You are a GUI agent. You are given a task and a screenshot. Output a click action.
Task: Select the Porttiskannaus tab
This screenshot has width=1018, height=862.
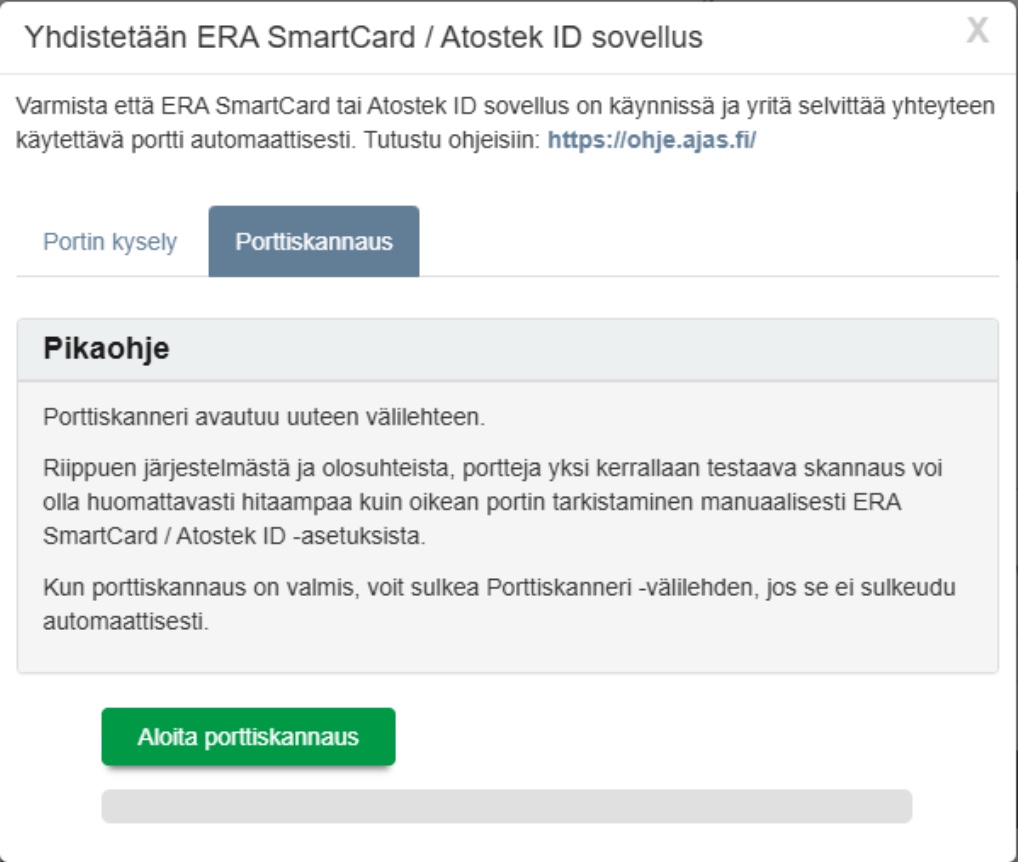click(313, 243)
